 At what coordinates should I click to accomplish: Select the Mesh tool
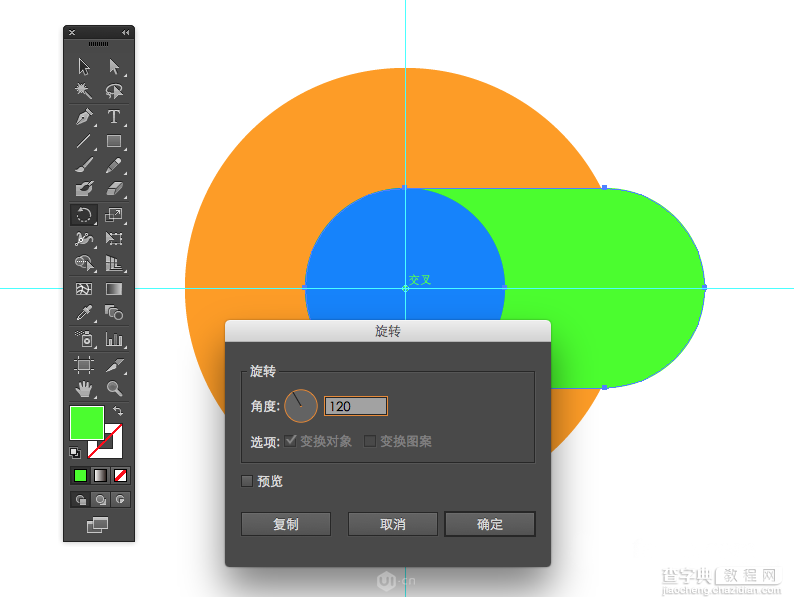(84, 289)
